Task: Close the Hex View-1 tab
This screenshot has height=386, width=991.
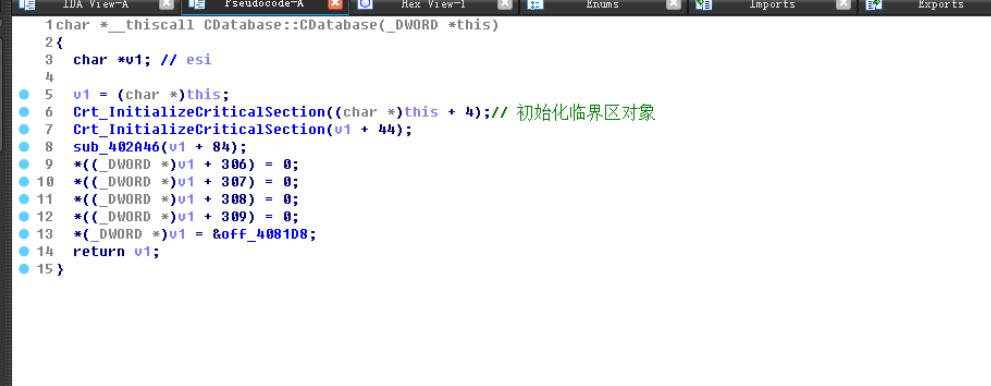Action: point(504,4)
